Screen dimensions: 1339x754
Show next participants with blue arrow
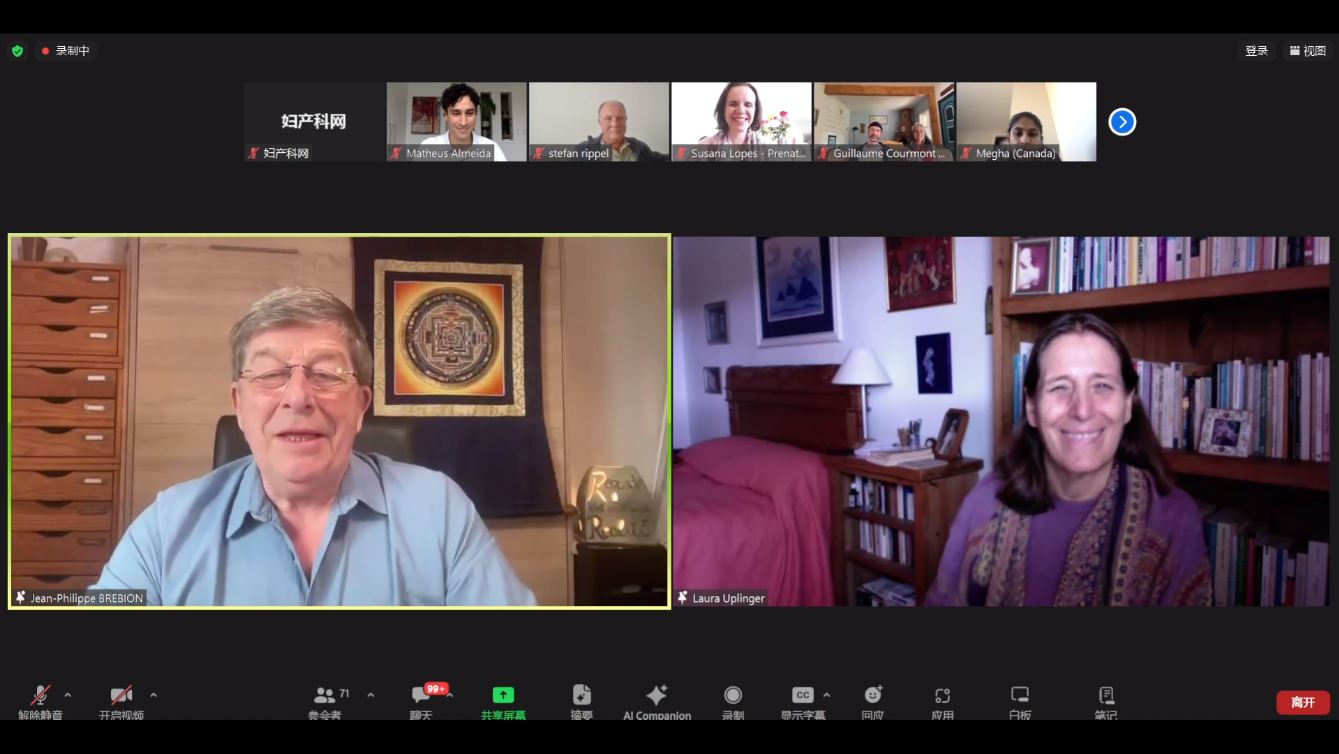pyautogui.click(x=1122, y=122)
